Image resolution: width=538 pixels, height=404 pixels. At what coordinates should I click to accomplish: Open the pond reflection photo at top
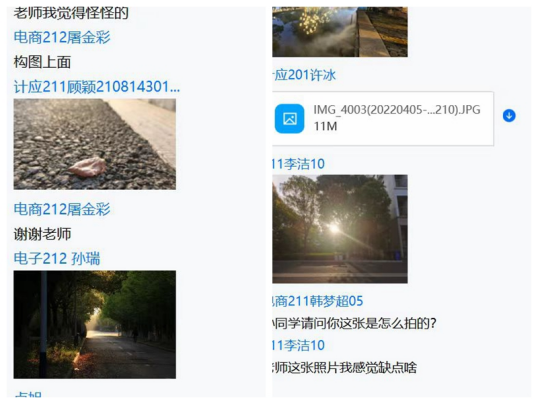(340, 32)
